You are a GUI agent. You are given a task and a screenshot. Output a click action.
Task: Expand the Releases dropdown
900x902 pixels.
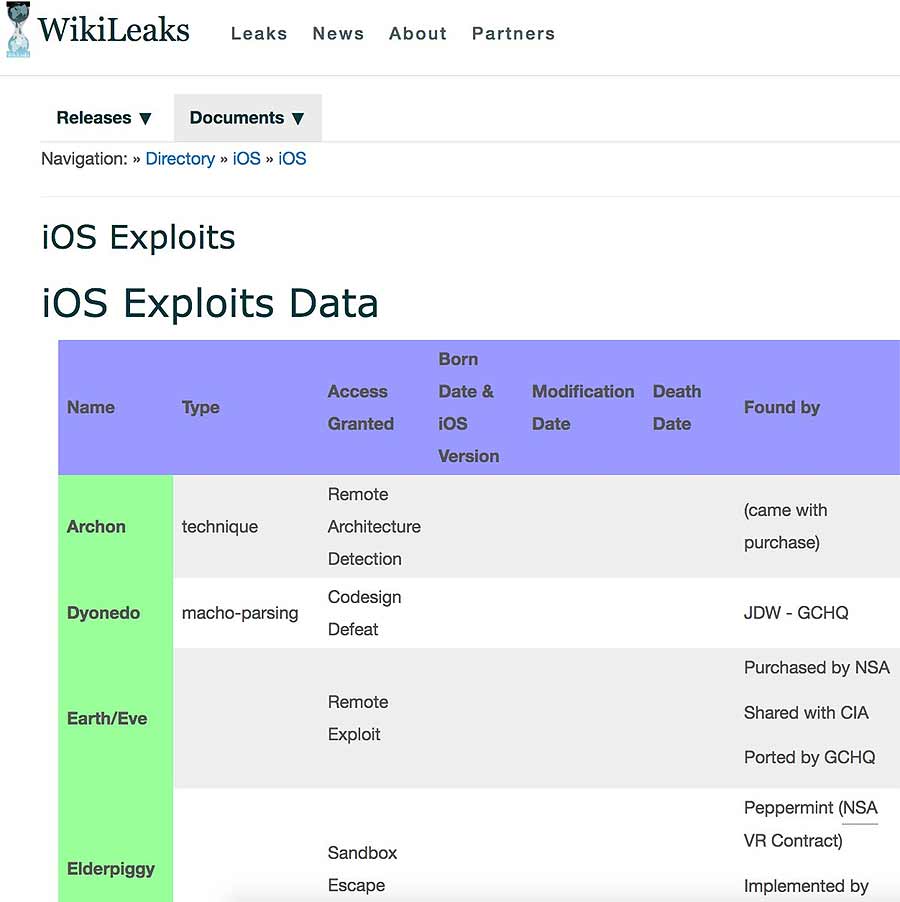click(104, 118)
